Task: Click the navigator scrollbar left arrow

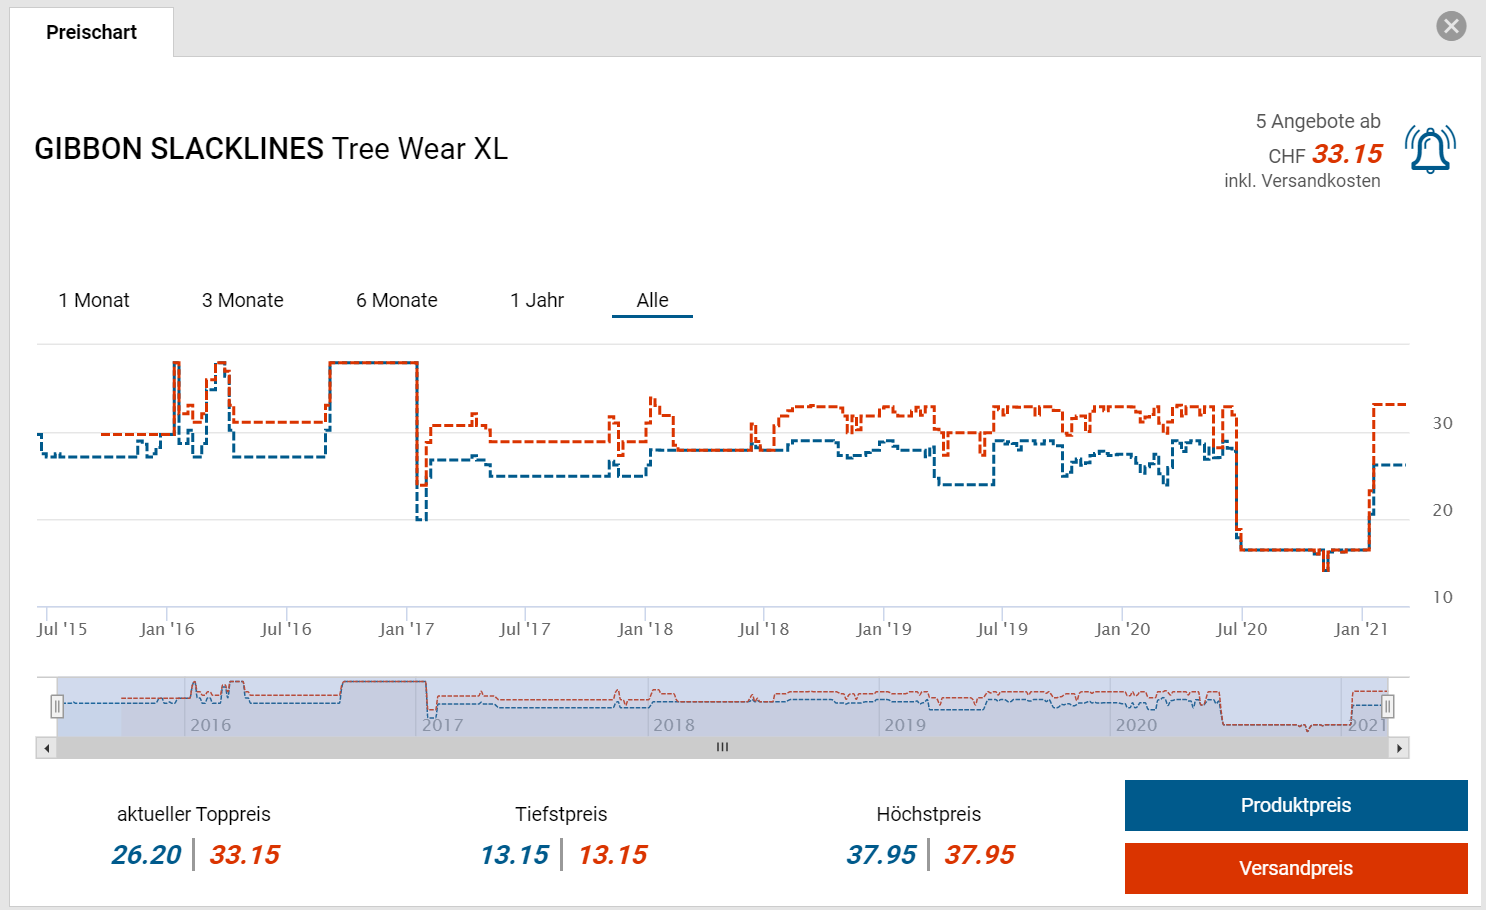Action: 46,748
